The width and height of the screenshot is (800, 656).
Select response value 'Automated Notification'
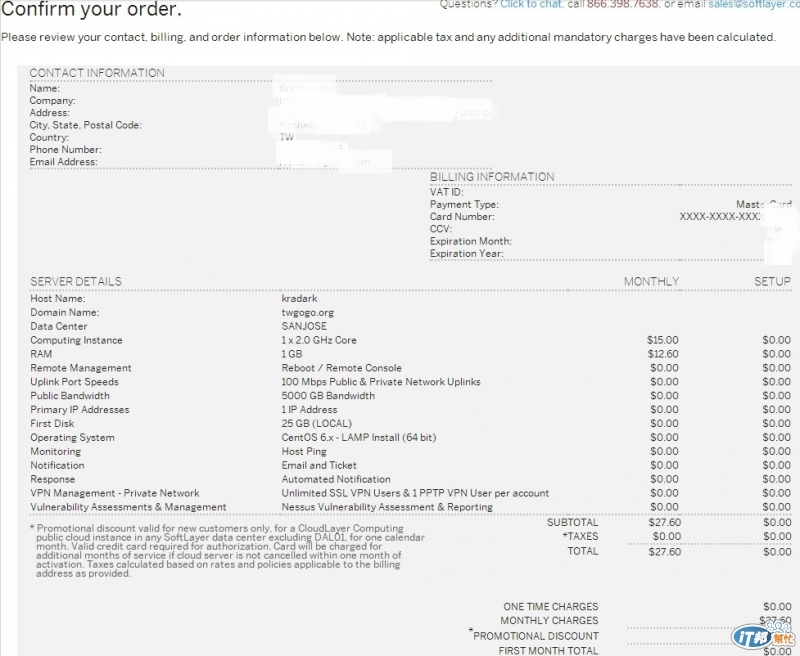click(336, 479)
